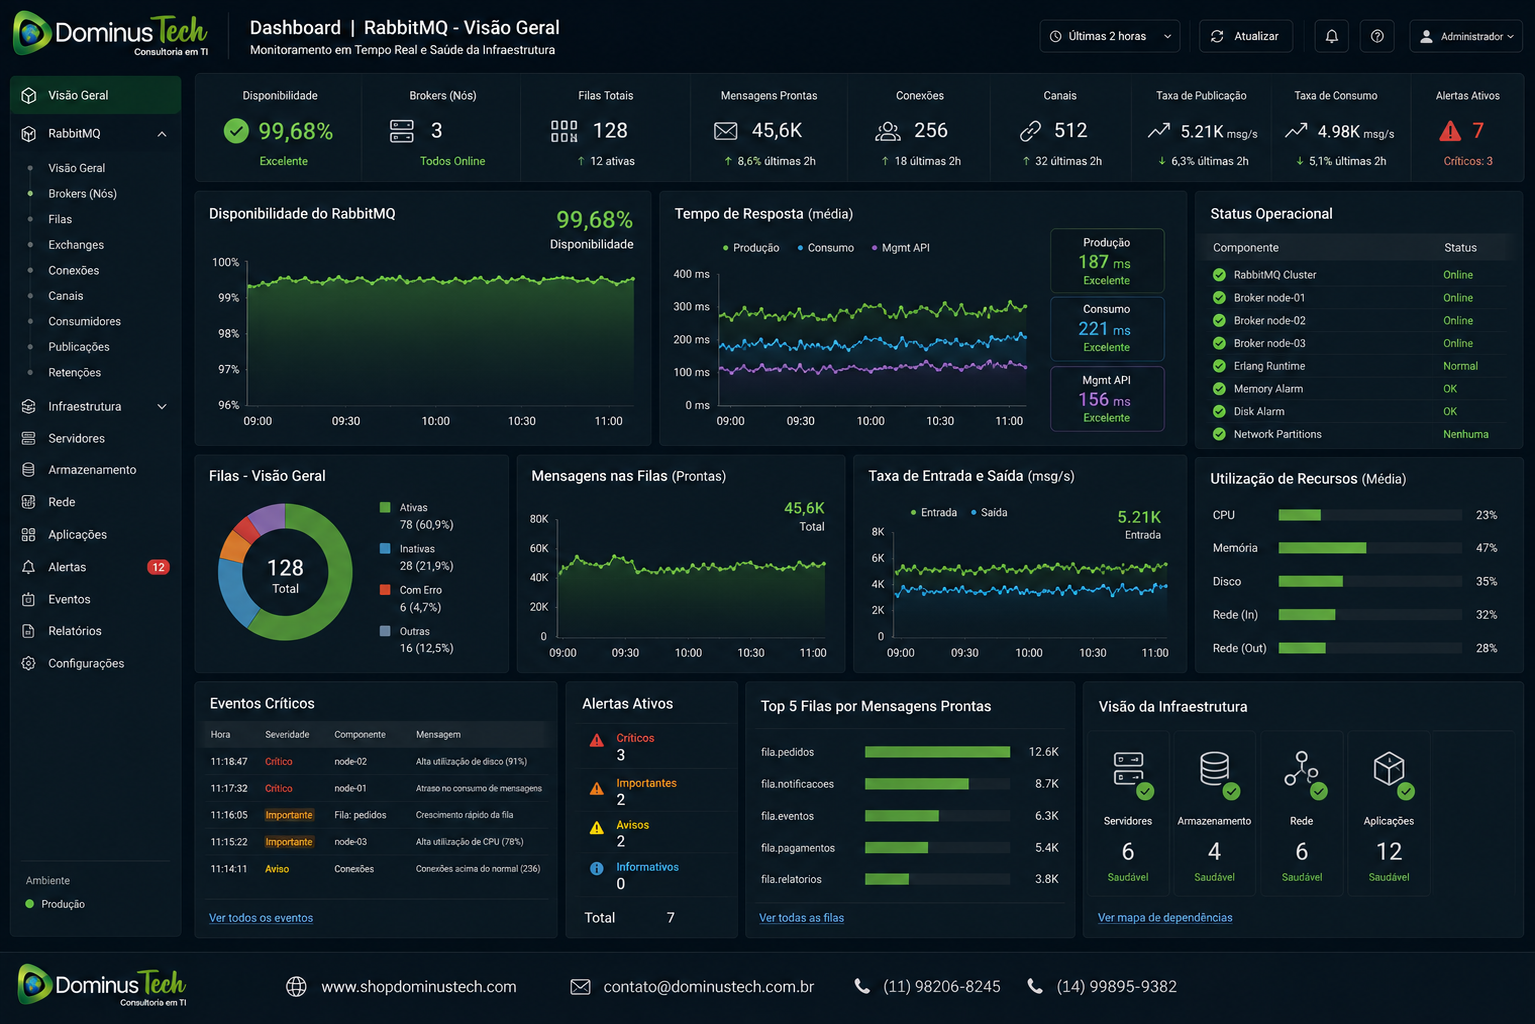This screenshot has width=1535, height=1024.
Task: Toggle the Consumo legend in response chart
Action: click(826, 248)
